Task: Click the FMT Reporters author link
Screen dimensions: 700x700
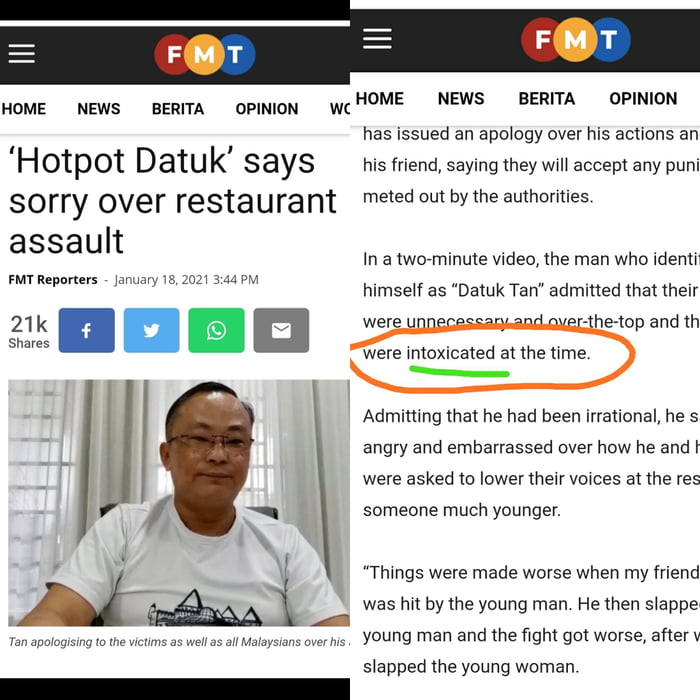Action: click(x=53, y=280)
